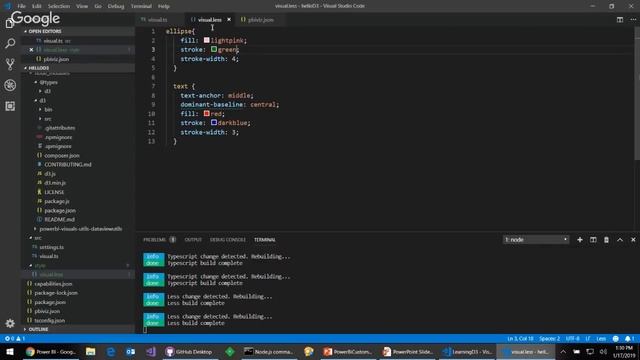Open Outlook from the taskbar
The width and height of the screenshot is (640, 360).
pos(131,351)
